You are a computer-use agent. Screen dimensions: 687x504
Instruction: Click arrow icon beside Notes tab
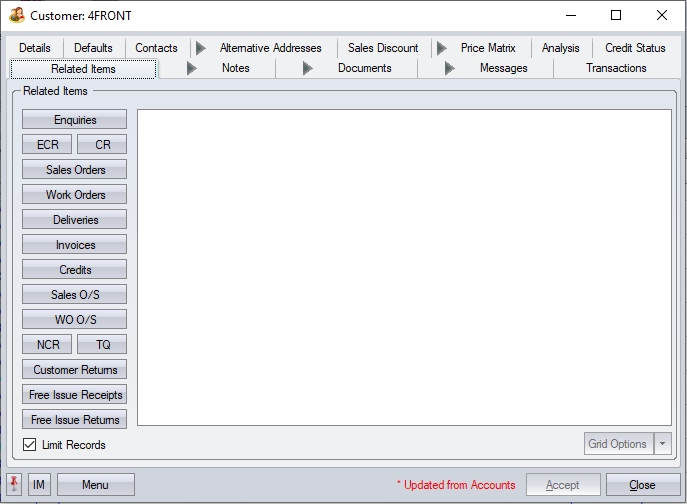(192, 68)
